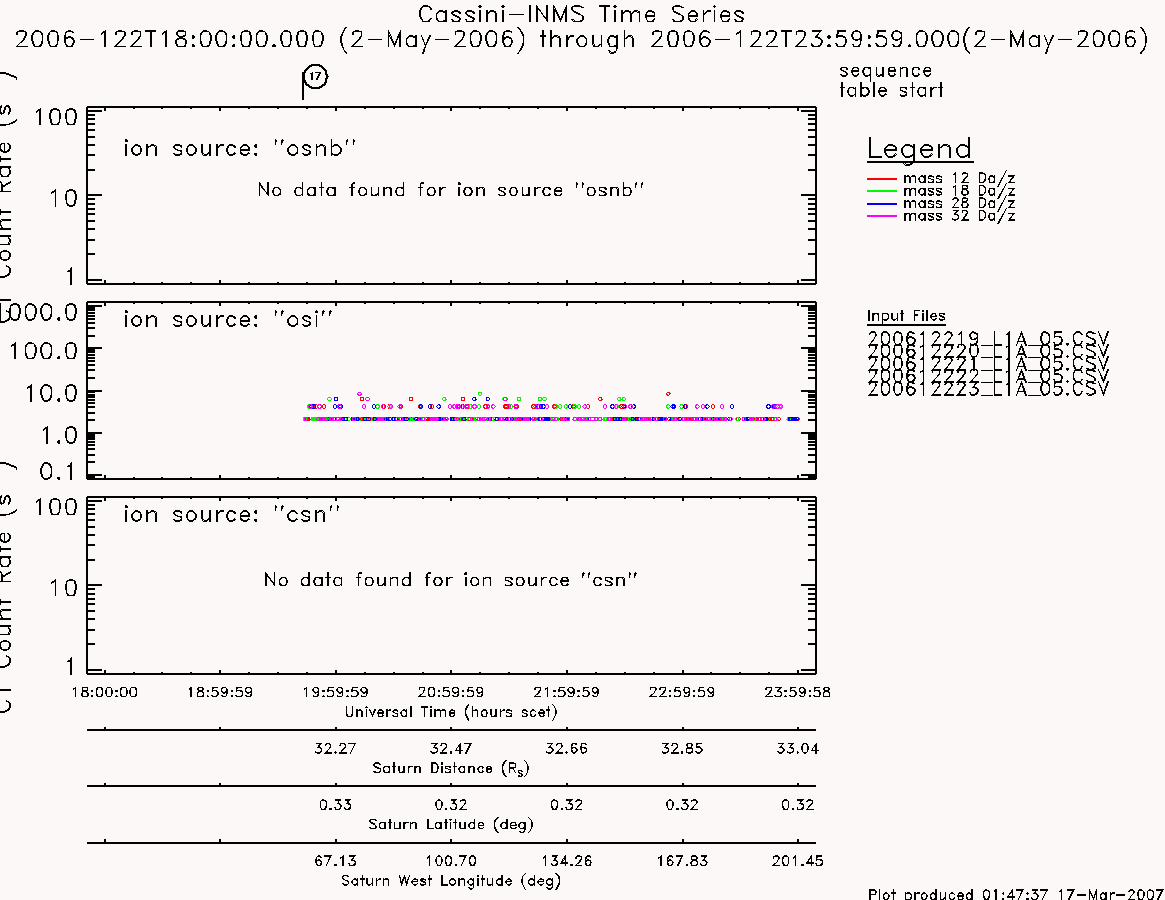Click the '10.0' tick on osi y-axis
1165x900 pixels.
click(51, 393)
